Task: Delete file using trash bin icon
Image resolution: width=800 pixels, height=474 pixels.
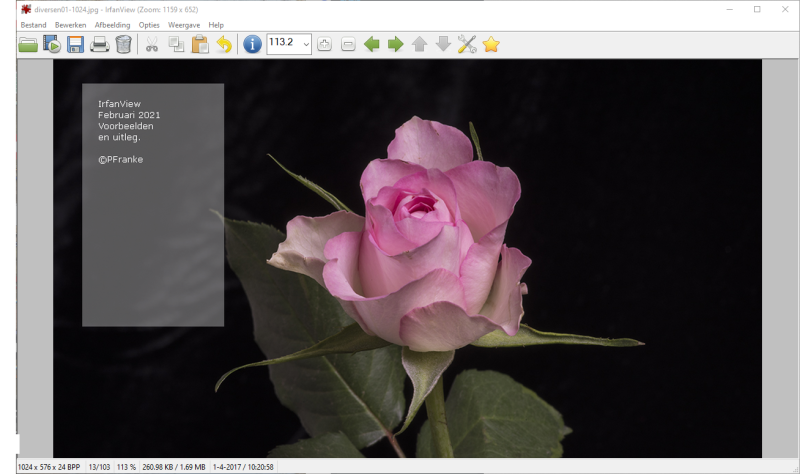Action: point(123,44)
